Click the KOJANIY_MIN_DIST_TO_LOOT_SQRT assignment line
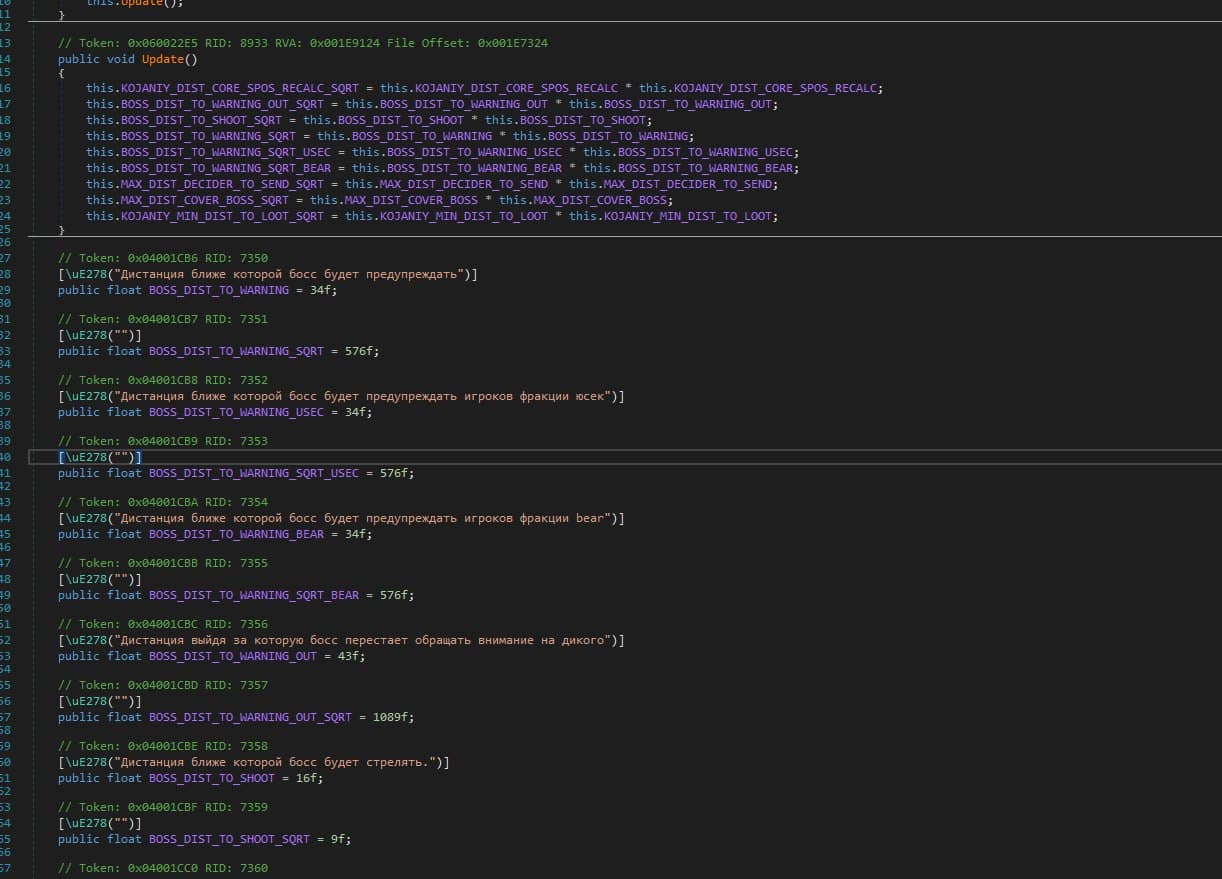The height and width of the screenshot is (879, 1222). click(x=432, y=216)
